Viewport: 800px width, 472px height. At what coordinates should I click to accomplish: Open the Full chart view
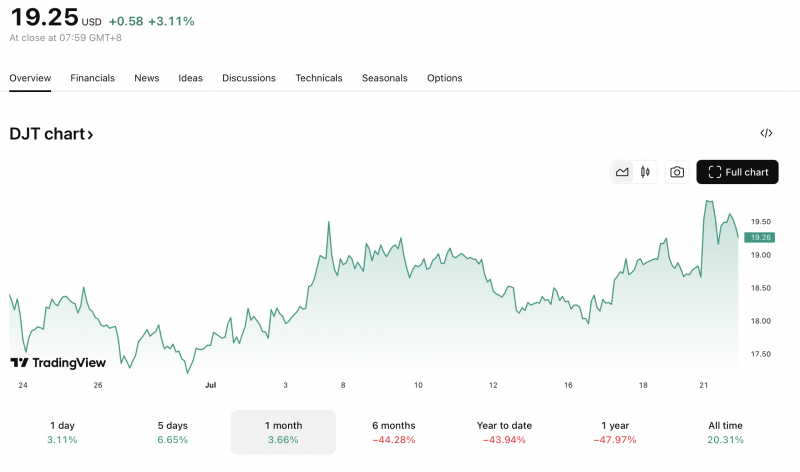coord(737,172)
